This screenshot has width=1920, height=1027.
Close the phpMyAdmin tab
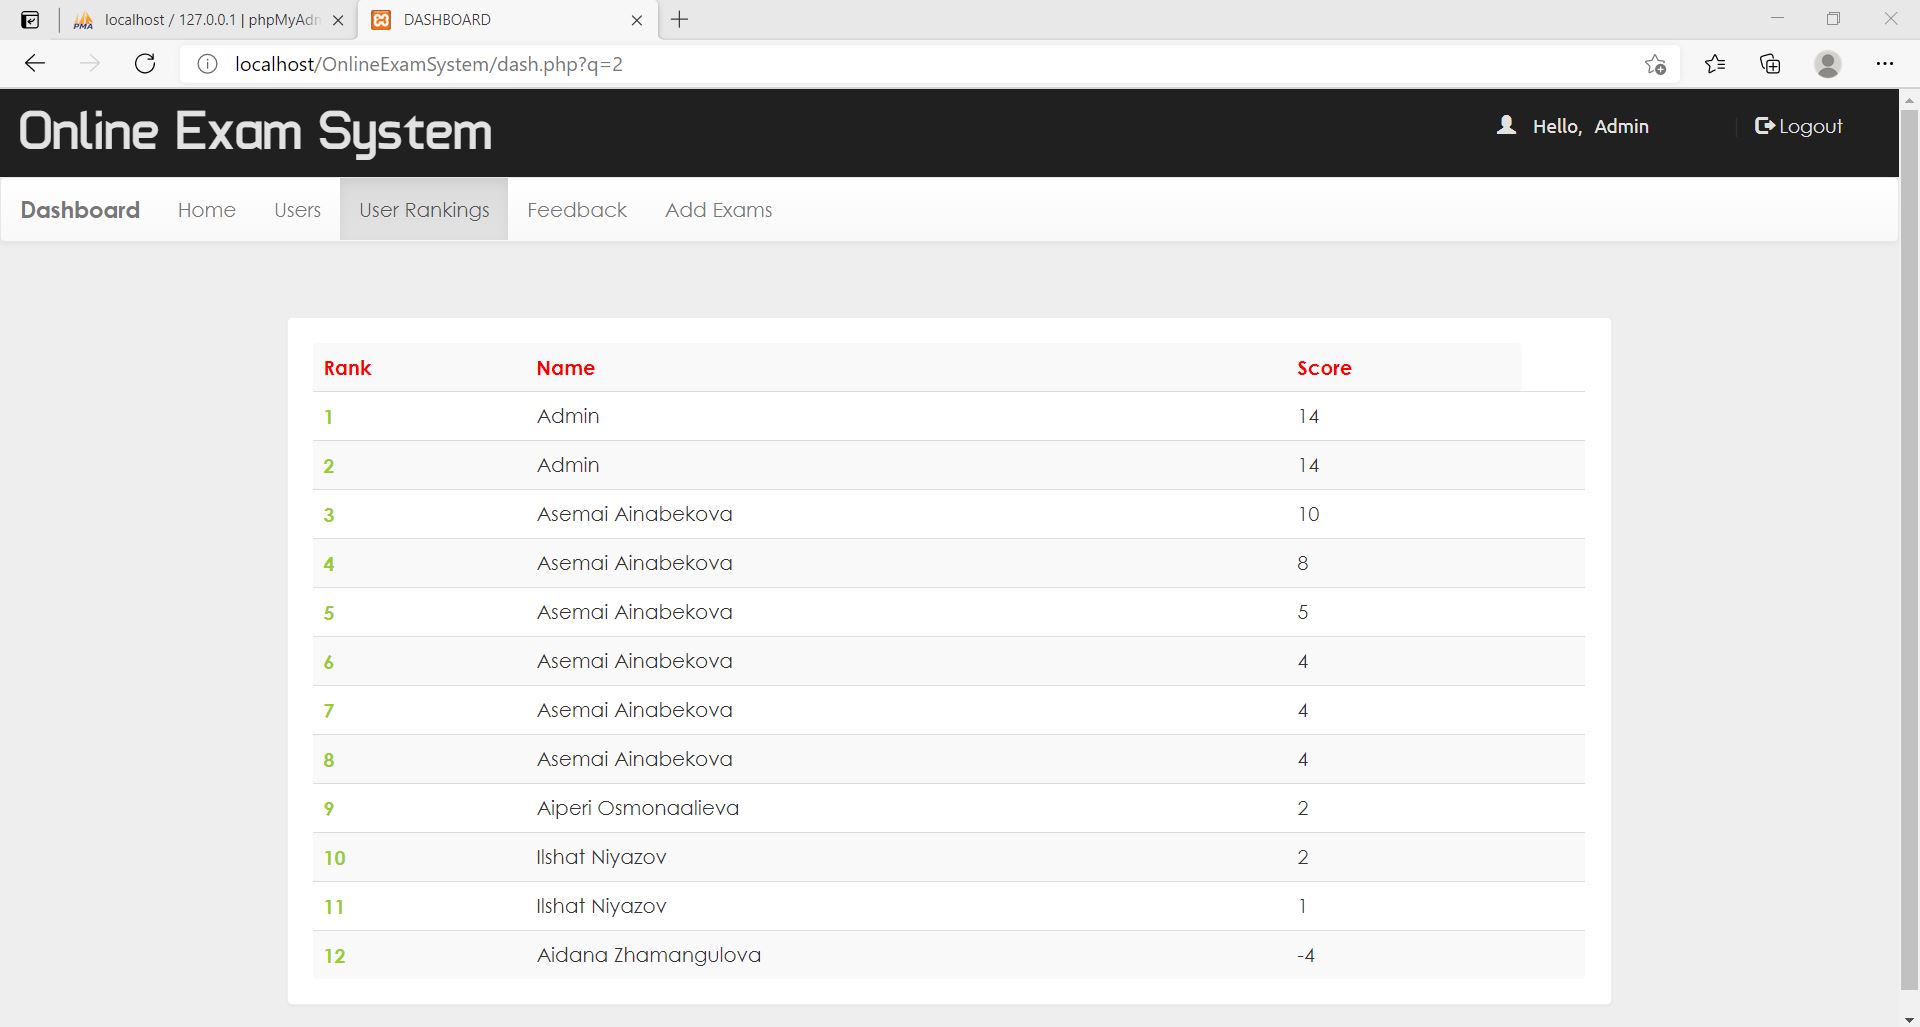tap(338, 20)
